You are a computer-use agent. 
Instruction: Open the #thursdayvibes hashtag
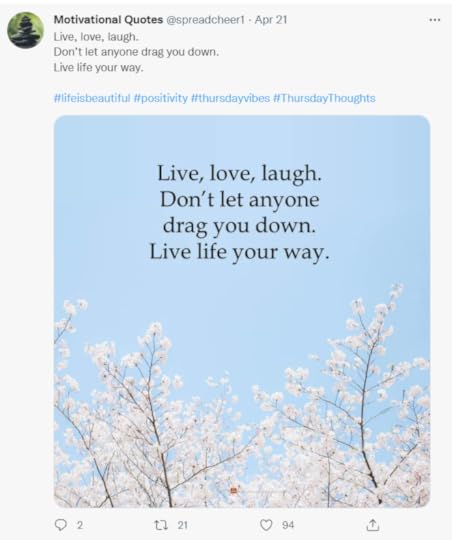[x=230, y=98]
